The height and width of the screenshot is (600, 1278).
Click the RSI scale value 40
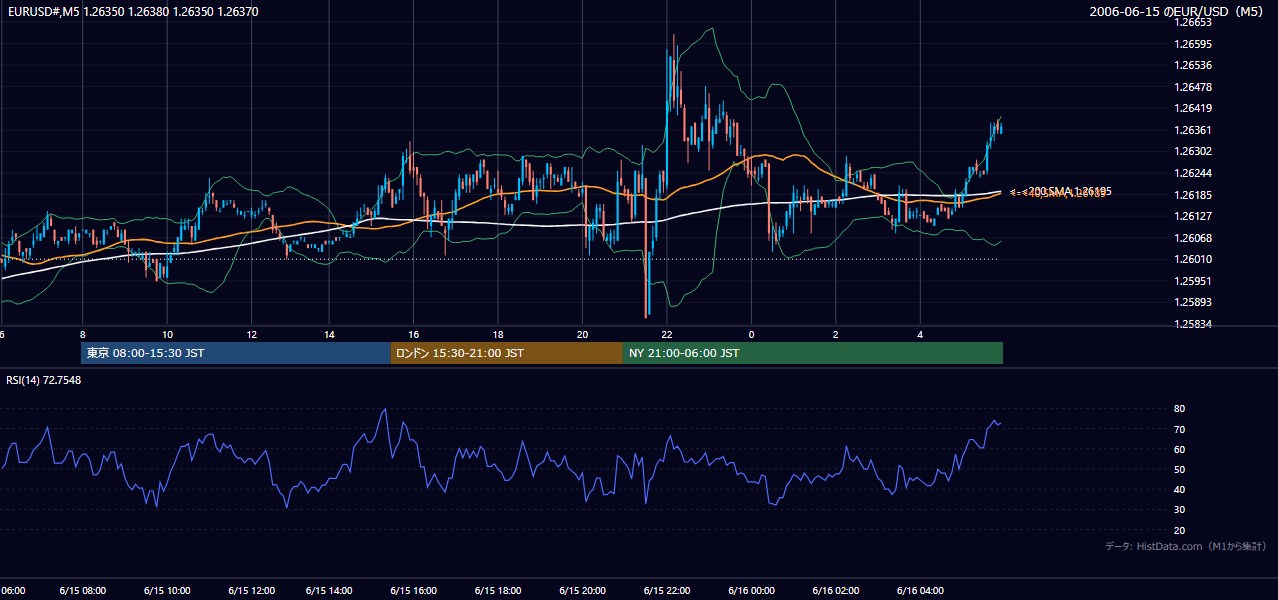(x=1179, y=489)
